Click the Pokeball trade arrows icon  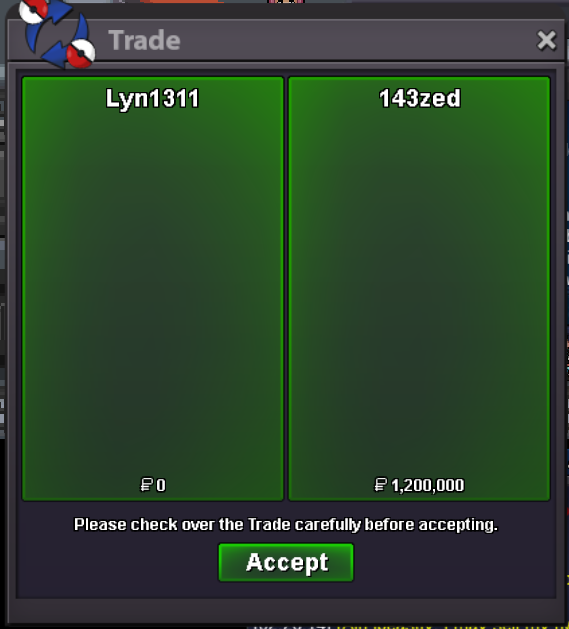pos(57,33)
